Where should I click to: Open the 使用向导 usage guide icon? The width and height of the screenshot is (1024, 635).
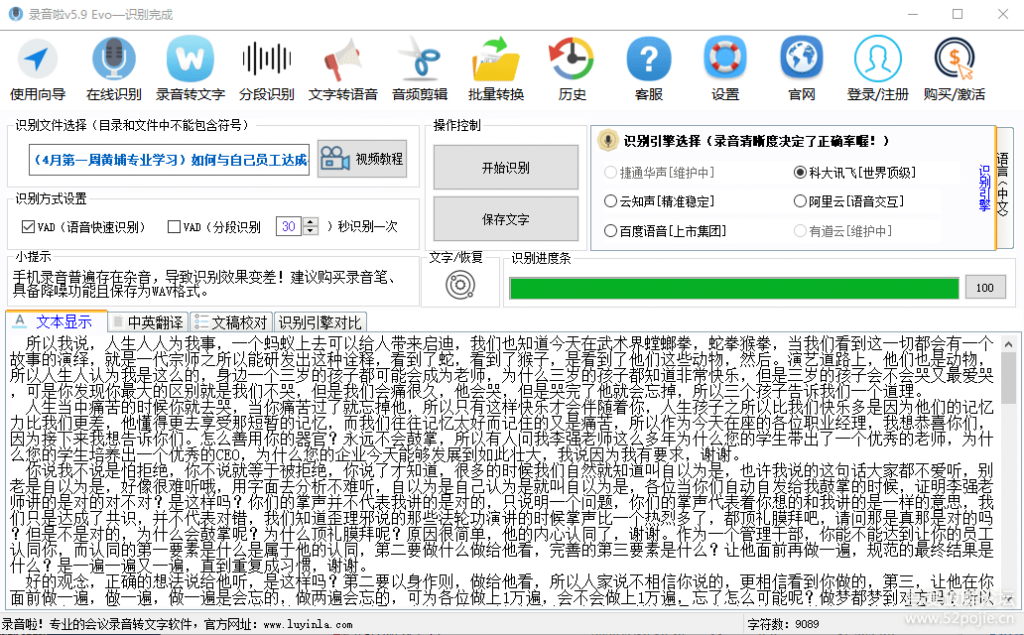click(x=37, y=60)
